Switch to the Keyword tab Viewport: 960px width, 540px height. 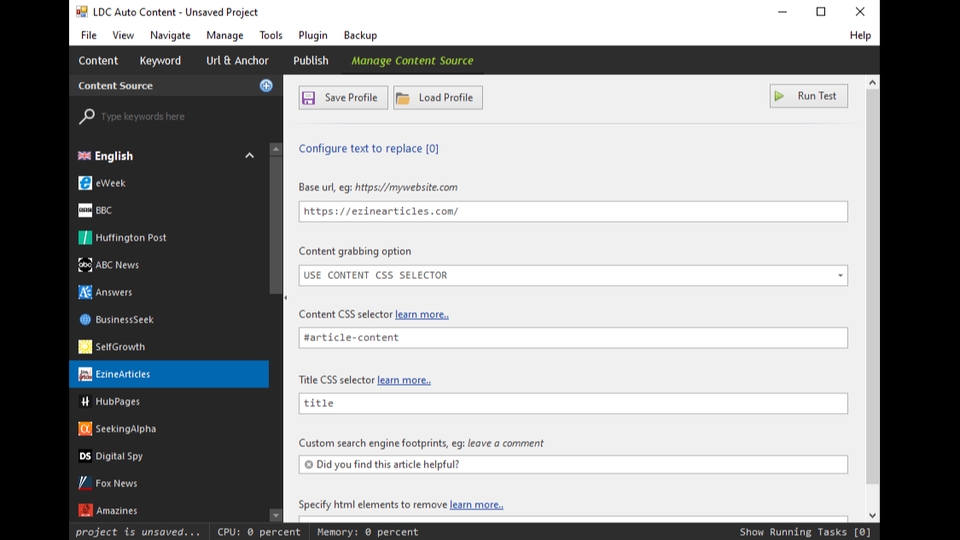click(x=160, y=61)
